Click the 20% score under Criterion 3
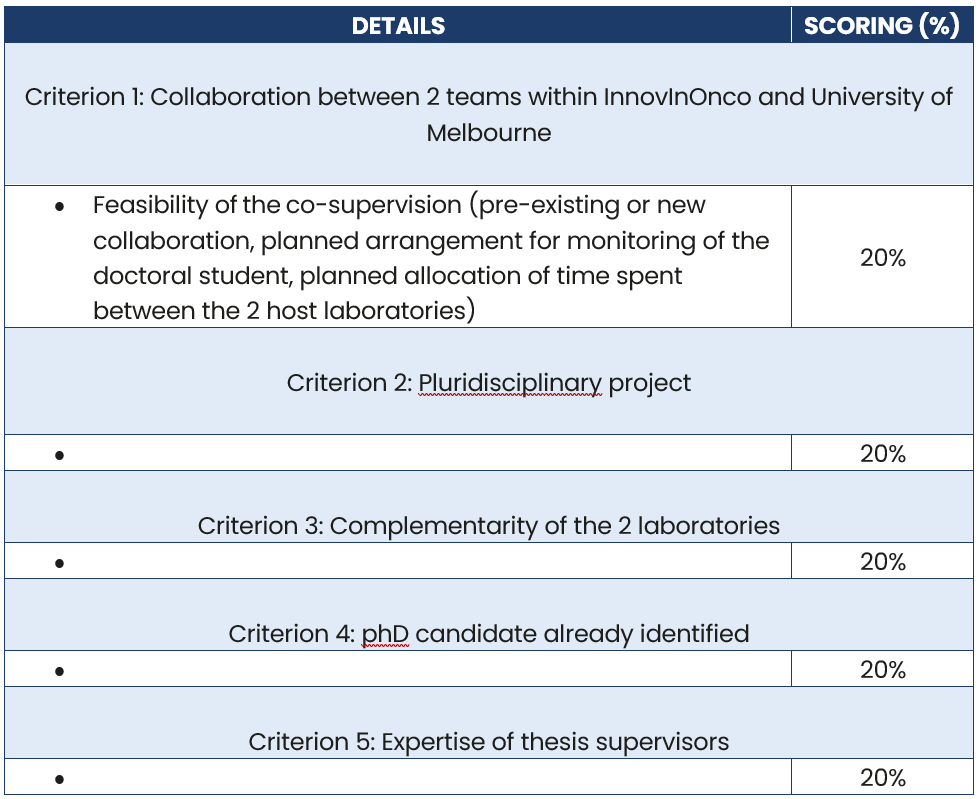The image size is (979, 799). [882, 562]
